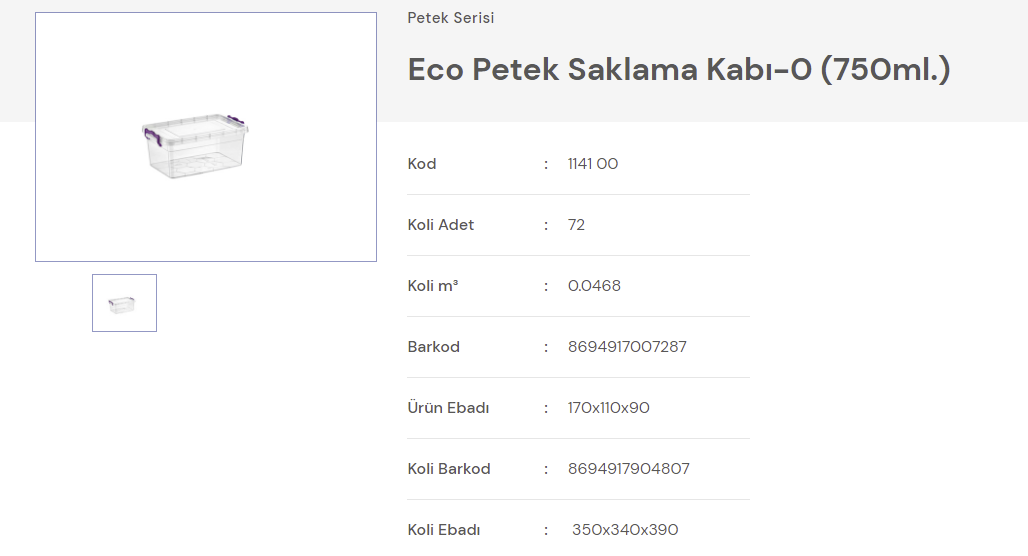The image size is (1028, 556).
Task: Select the small product thumbnail below the photo
Action: pos(124,303)
